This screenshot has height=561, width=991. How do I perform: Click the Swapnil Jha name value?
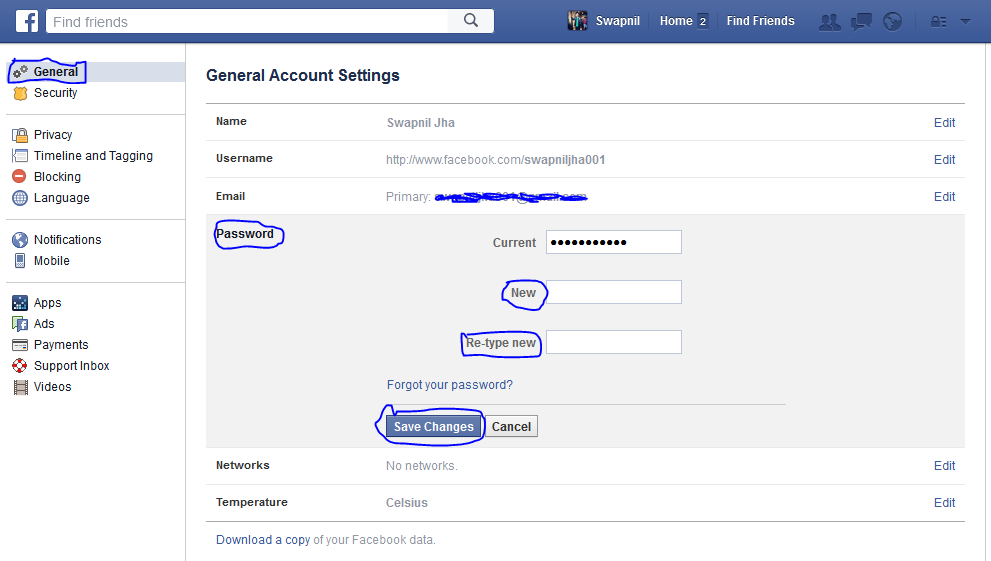click(420, 123)
